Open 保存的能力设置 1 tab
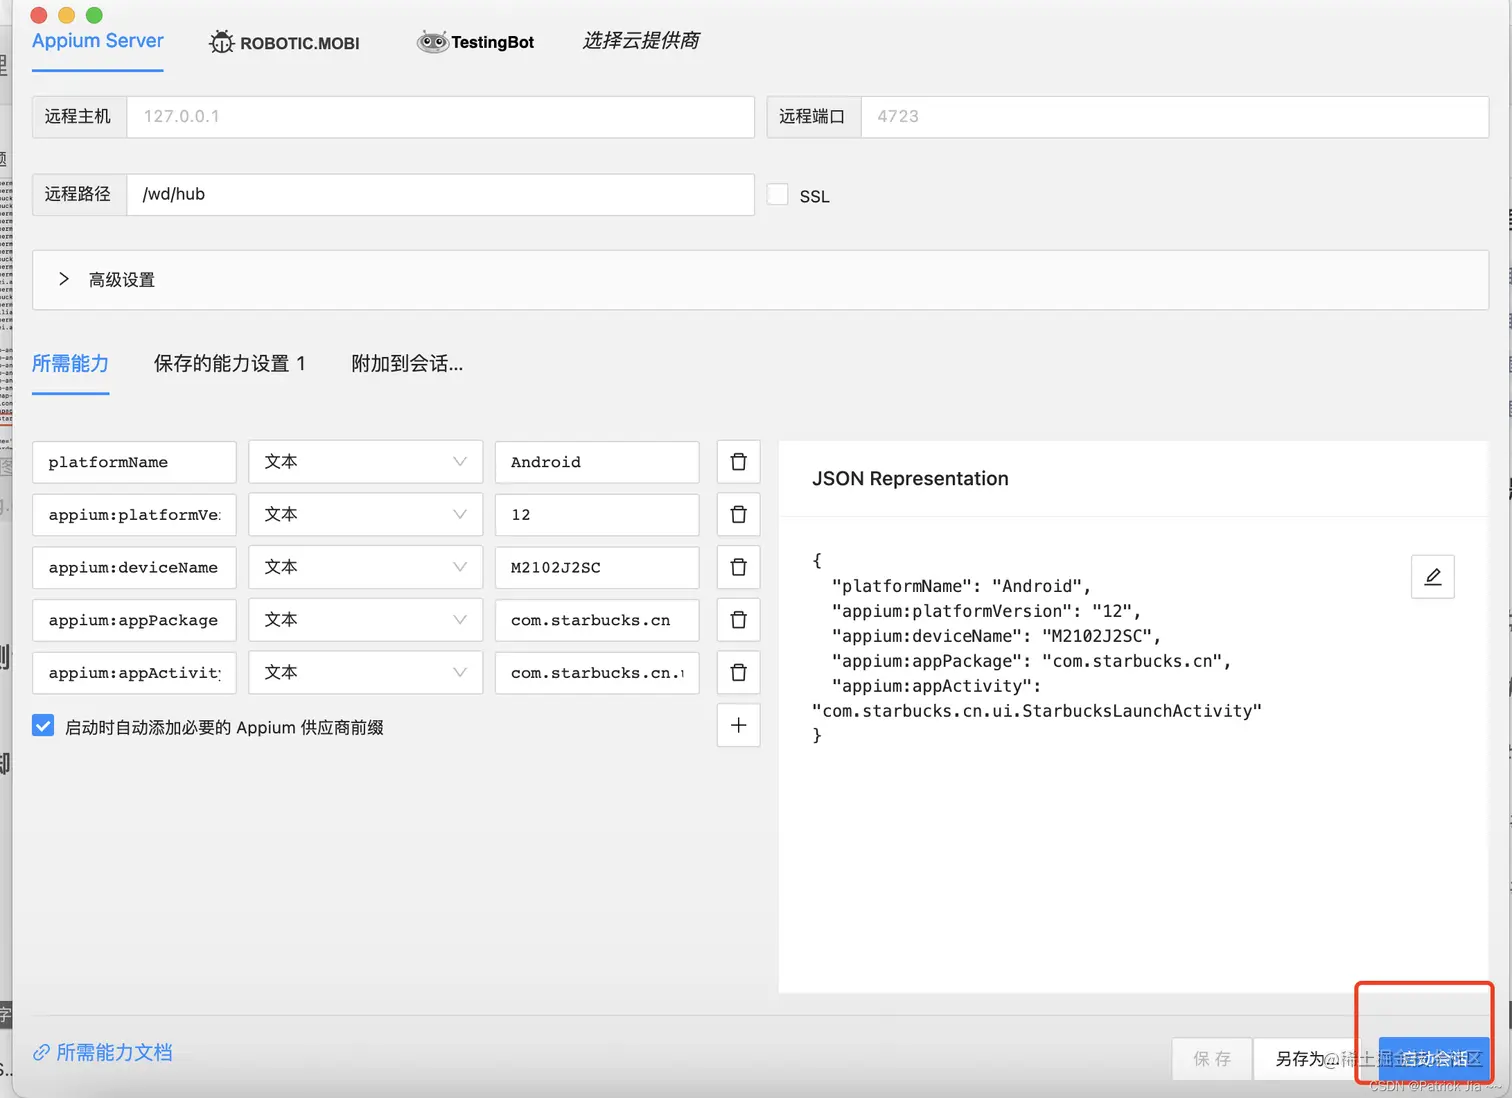 tap(230, 363)
